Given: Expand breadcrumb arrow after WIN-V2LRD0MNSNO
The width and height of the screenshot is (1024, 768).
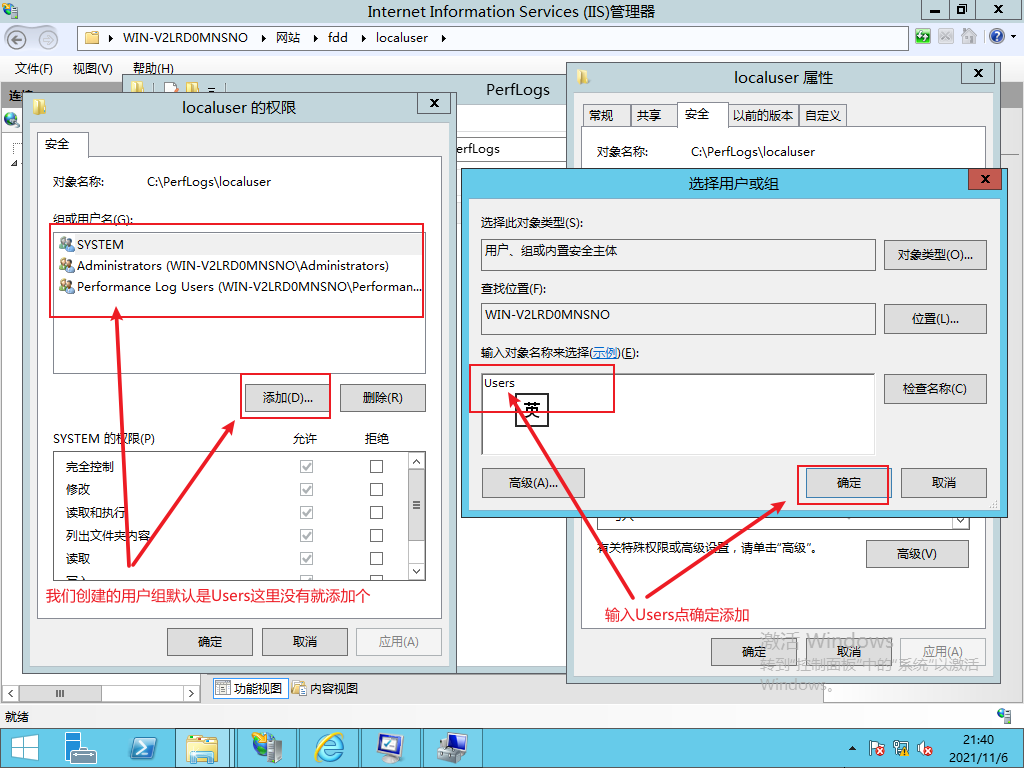Looking at the screenshot, I should pyautogui.click(x=263, y=39).
